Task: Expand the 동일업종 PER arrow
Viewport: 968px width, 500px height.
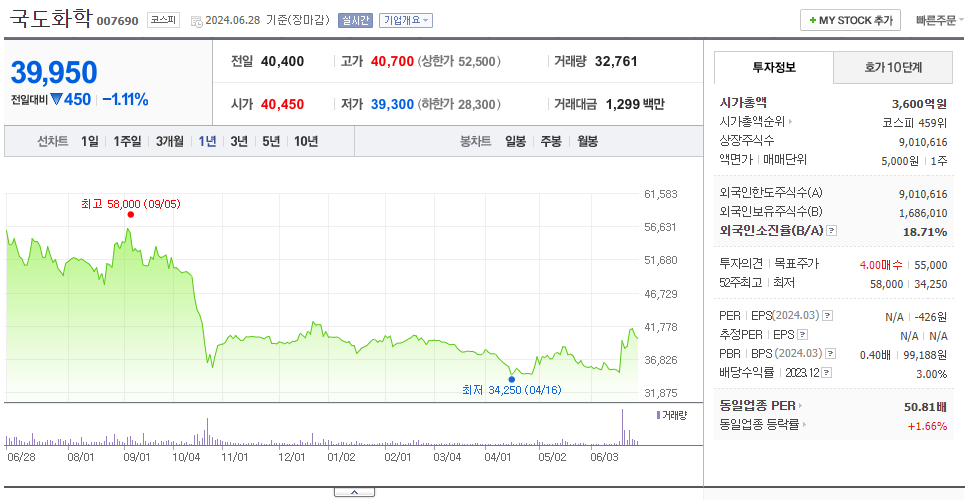Action: (x=800, y=406)
